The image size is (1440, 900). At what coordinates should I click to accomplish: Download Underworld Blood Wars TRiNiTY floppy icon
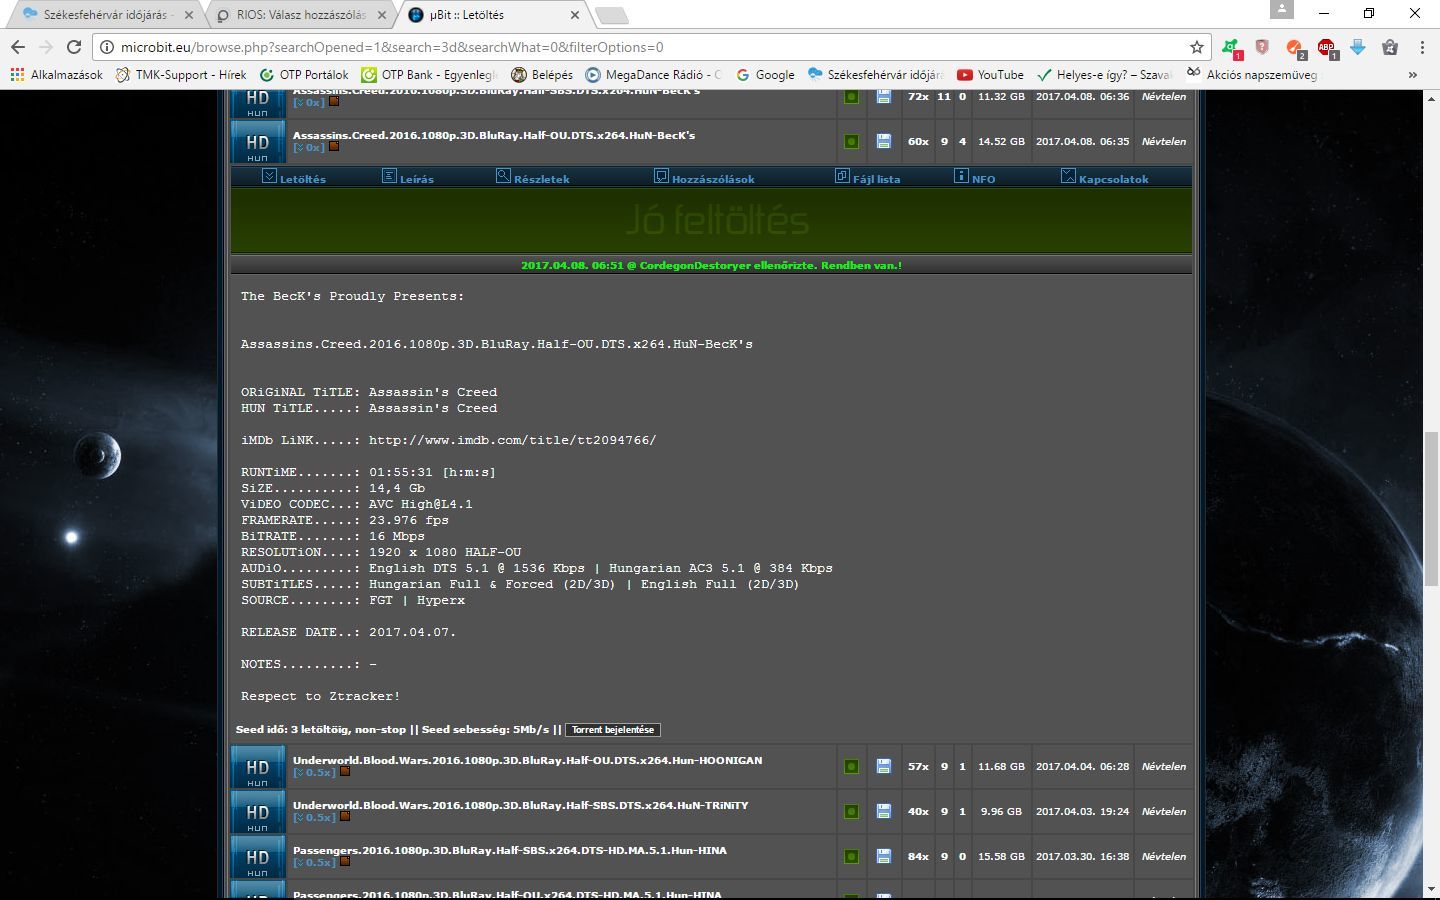pos(883,812)
